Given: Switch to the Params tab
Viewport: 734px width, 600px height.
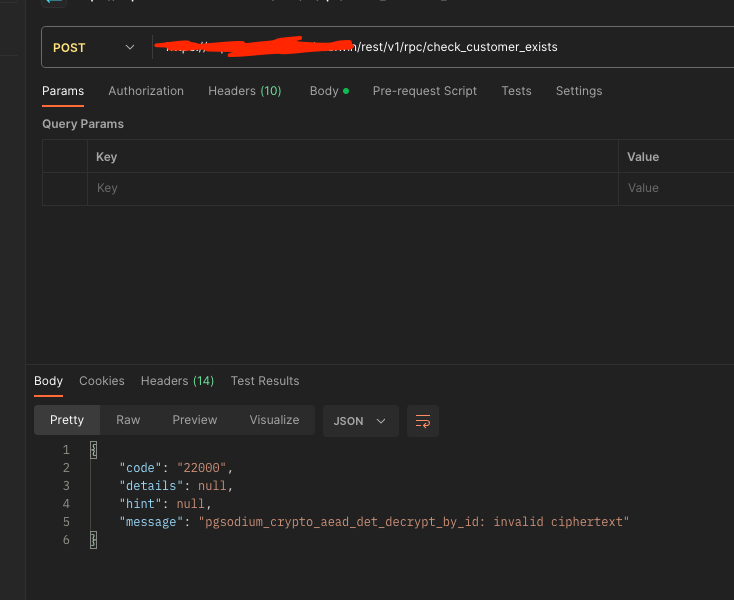Looking at the screenshot, I should pyautogui.click(x=63, y=91).
